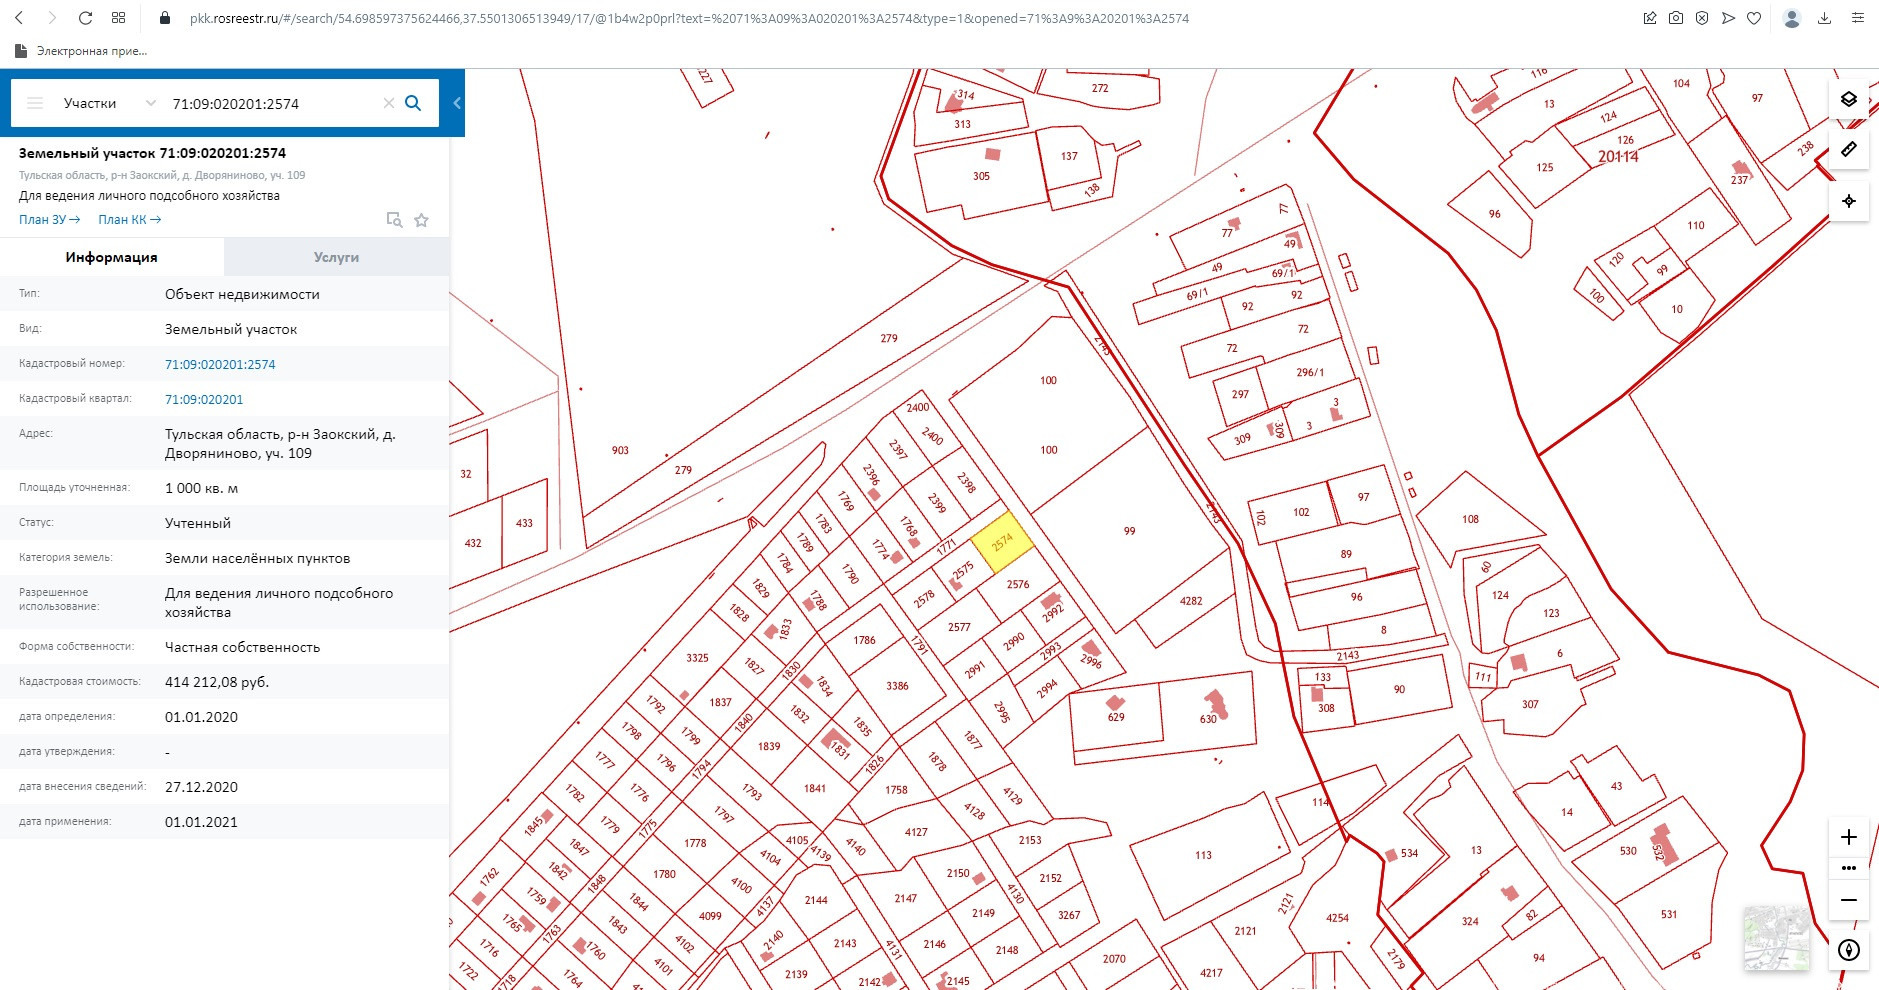Click the browser forward arrow

coord(52,18)
